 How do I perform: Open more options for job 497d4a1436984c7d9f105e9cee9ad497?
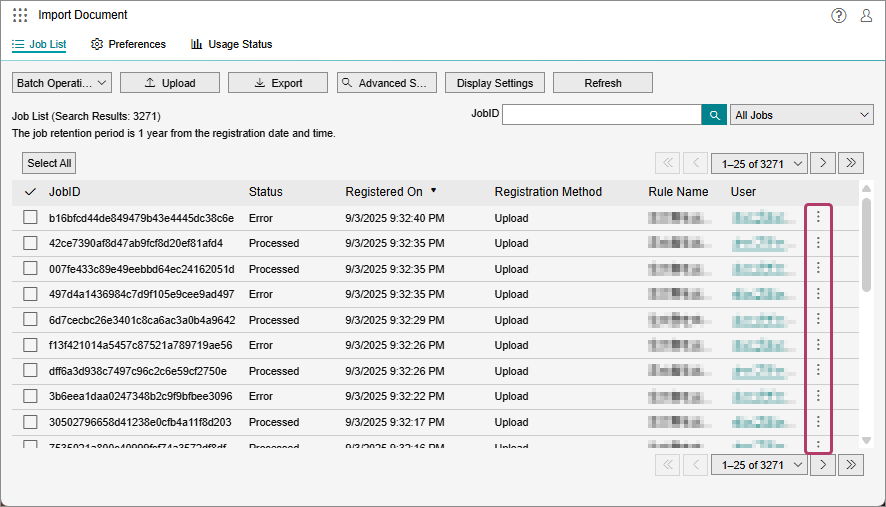pos(818,293)
